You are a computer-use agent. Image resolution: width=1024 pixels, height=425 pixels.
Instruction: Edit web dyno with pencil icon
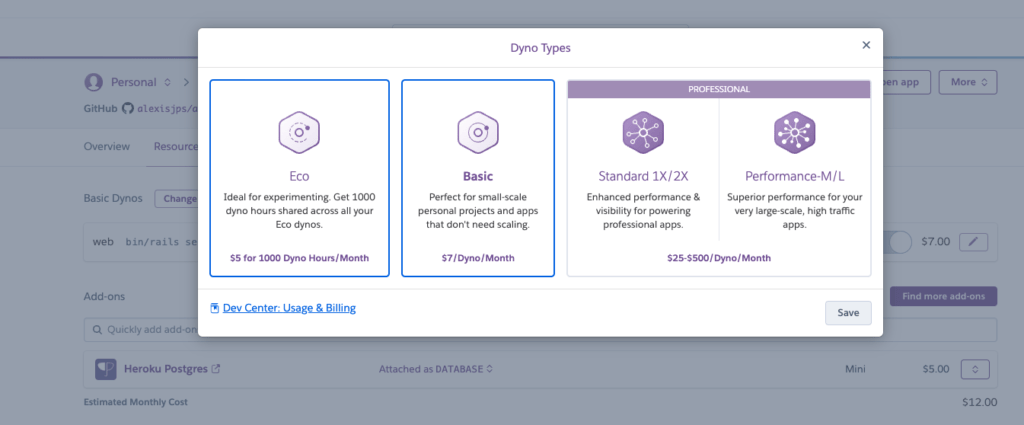(973, 242)
